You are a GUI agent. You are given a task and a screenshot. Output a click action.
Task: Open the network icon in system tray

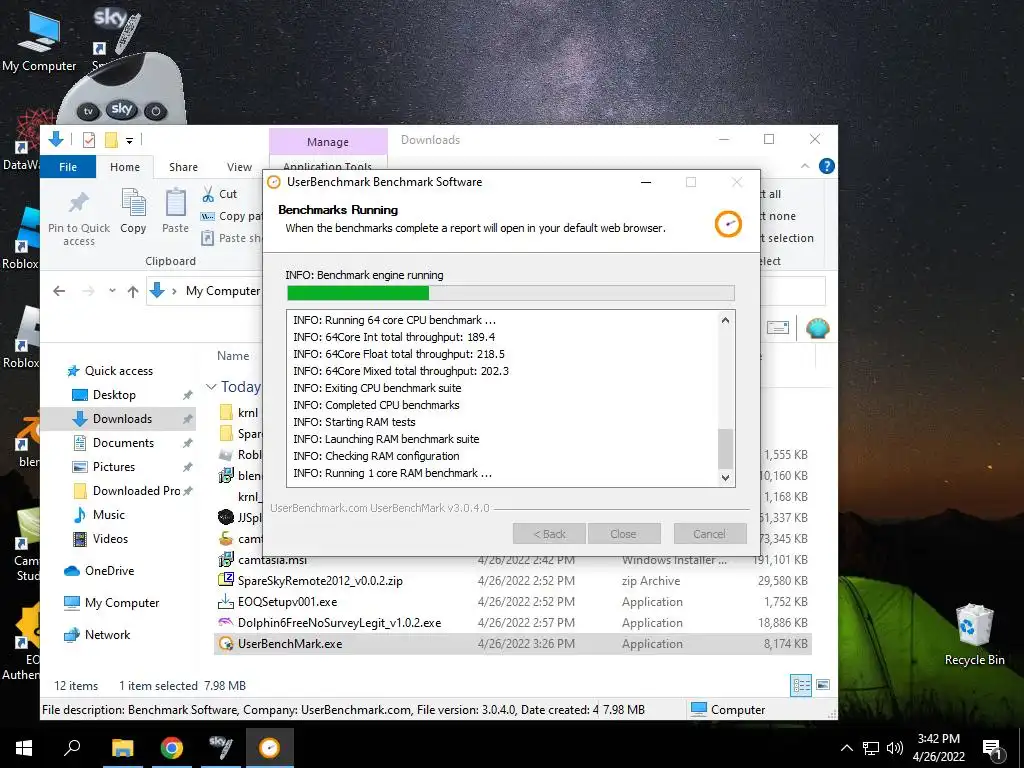tap(871, 748)
